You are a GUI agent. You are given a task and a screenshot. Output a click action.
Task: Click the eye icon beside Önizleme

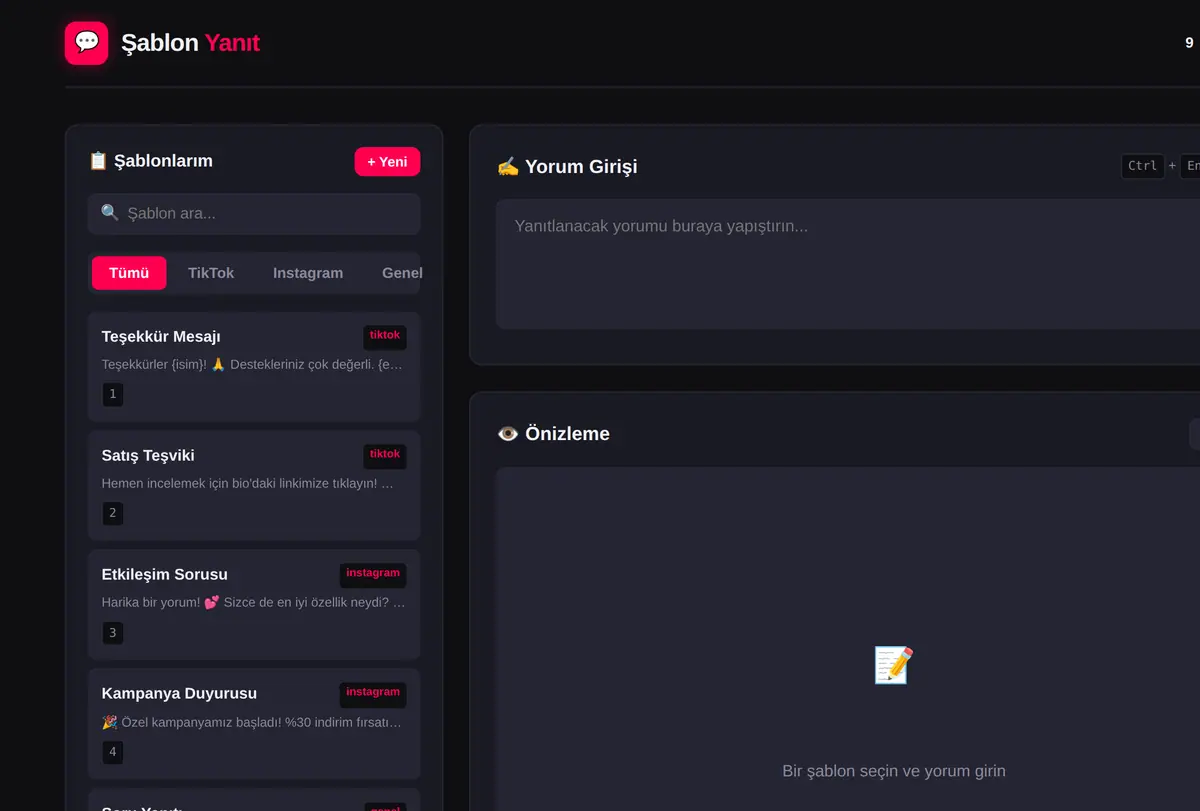508,434
